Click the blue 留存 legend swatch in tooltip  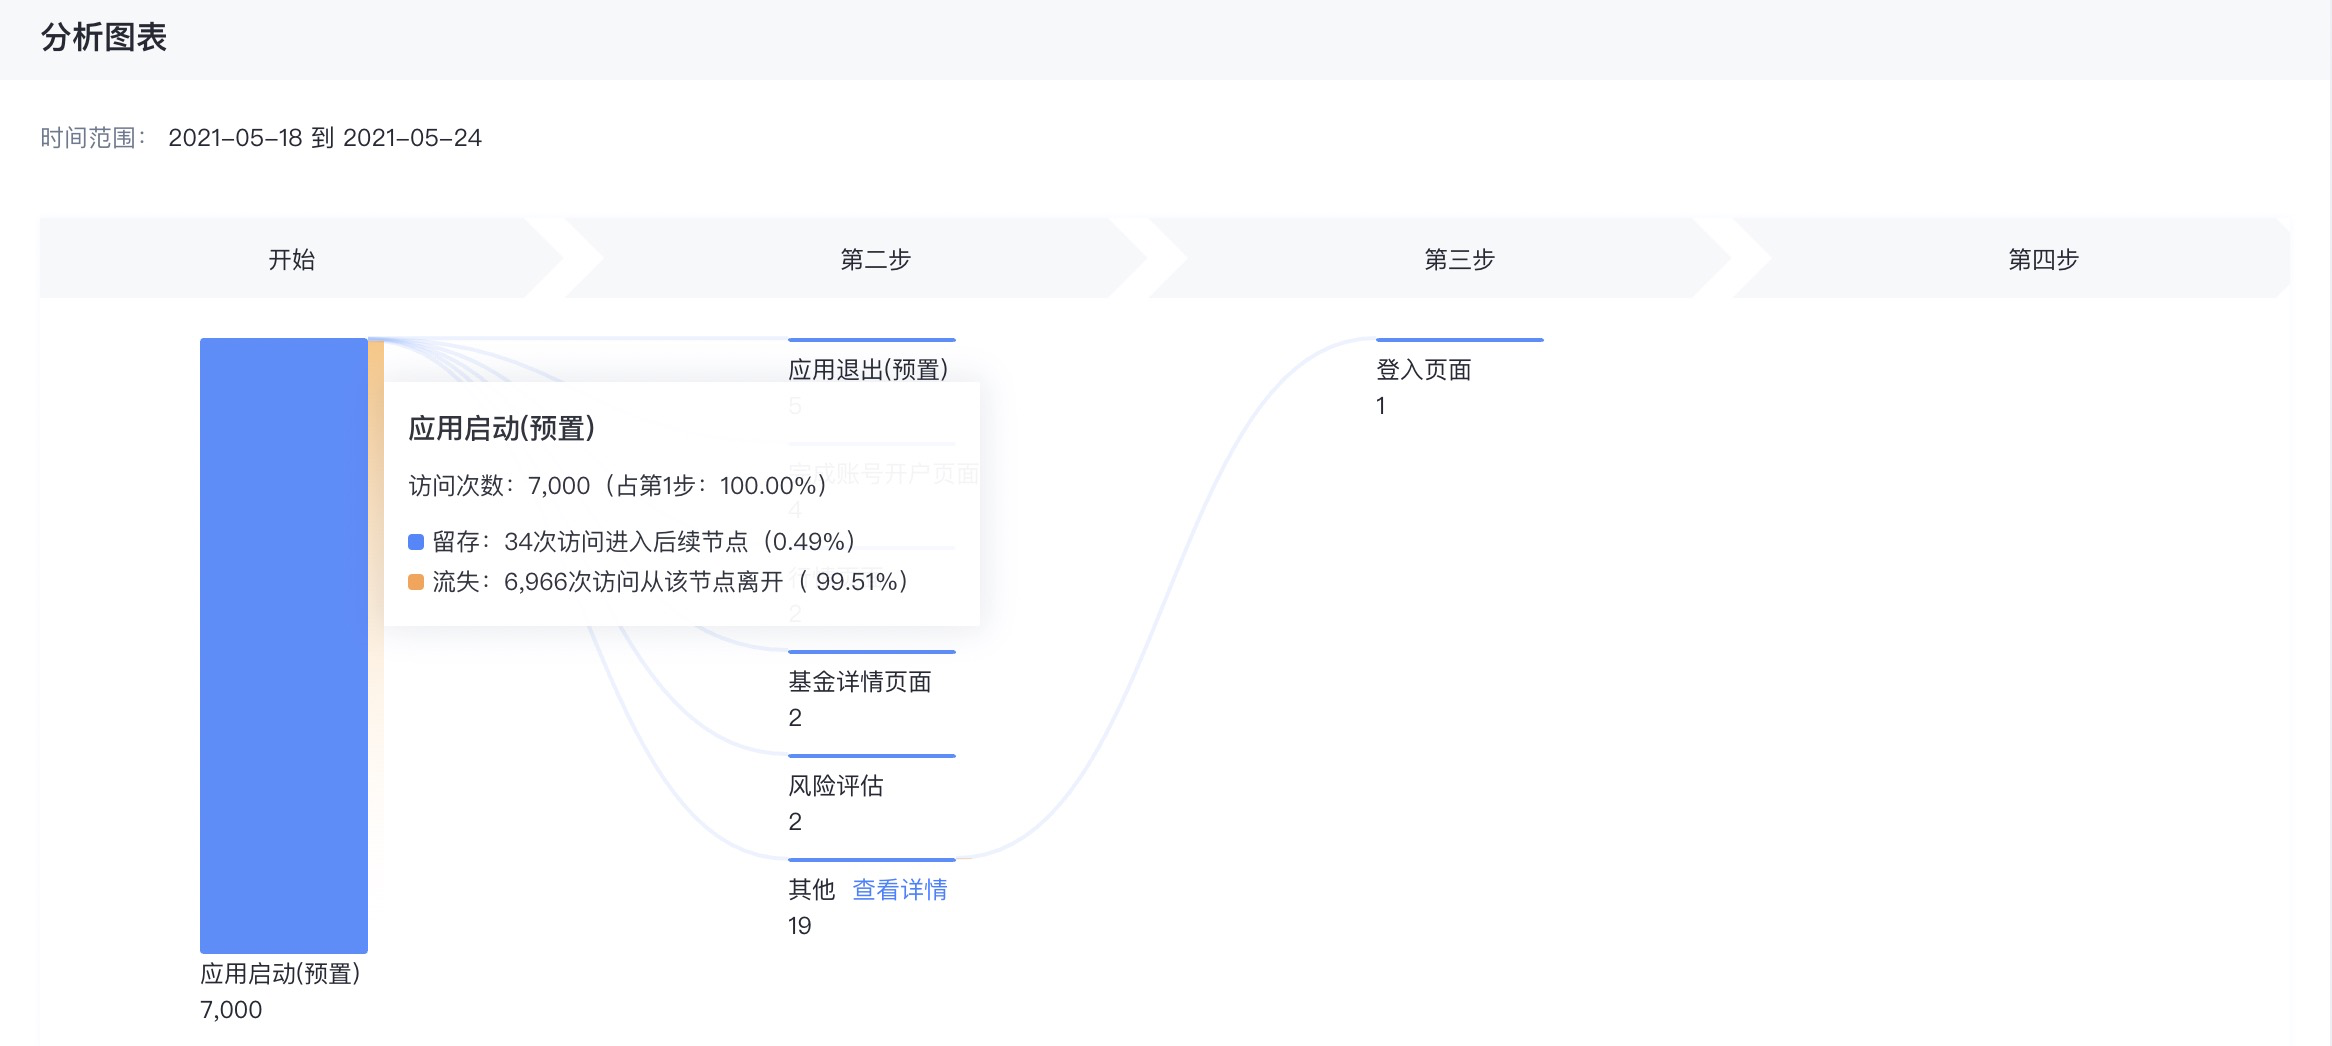coord(416,542)
